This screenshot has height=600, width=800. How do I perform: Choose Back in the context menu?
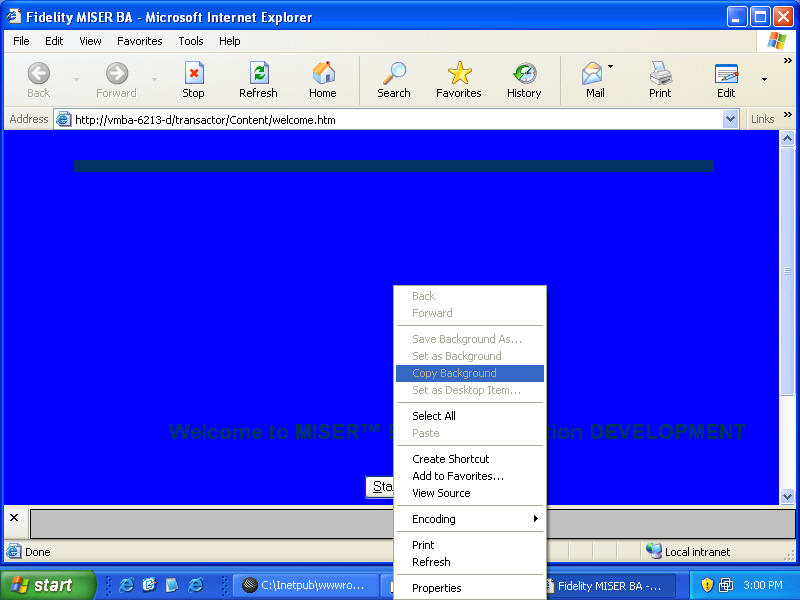point(470,296)
